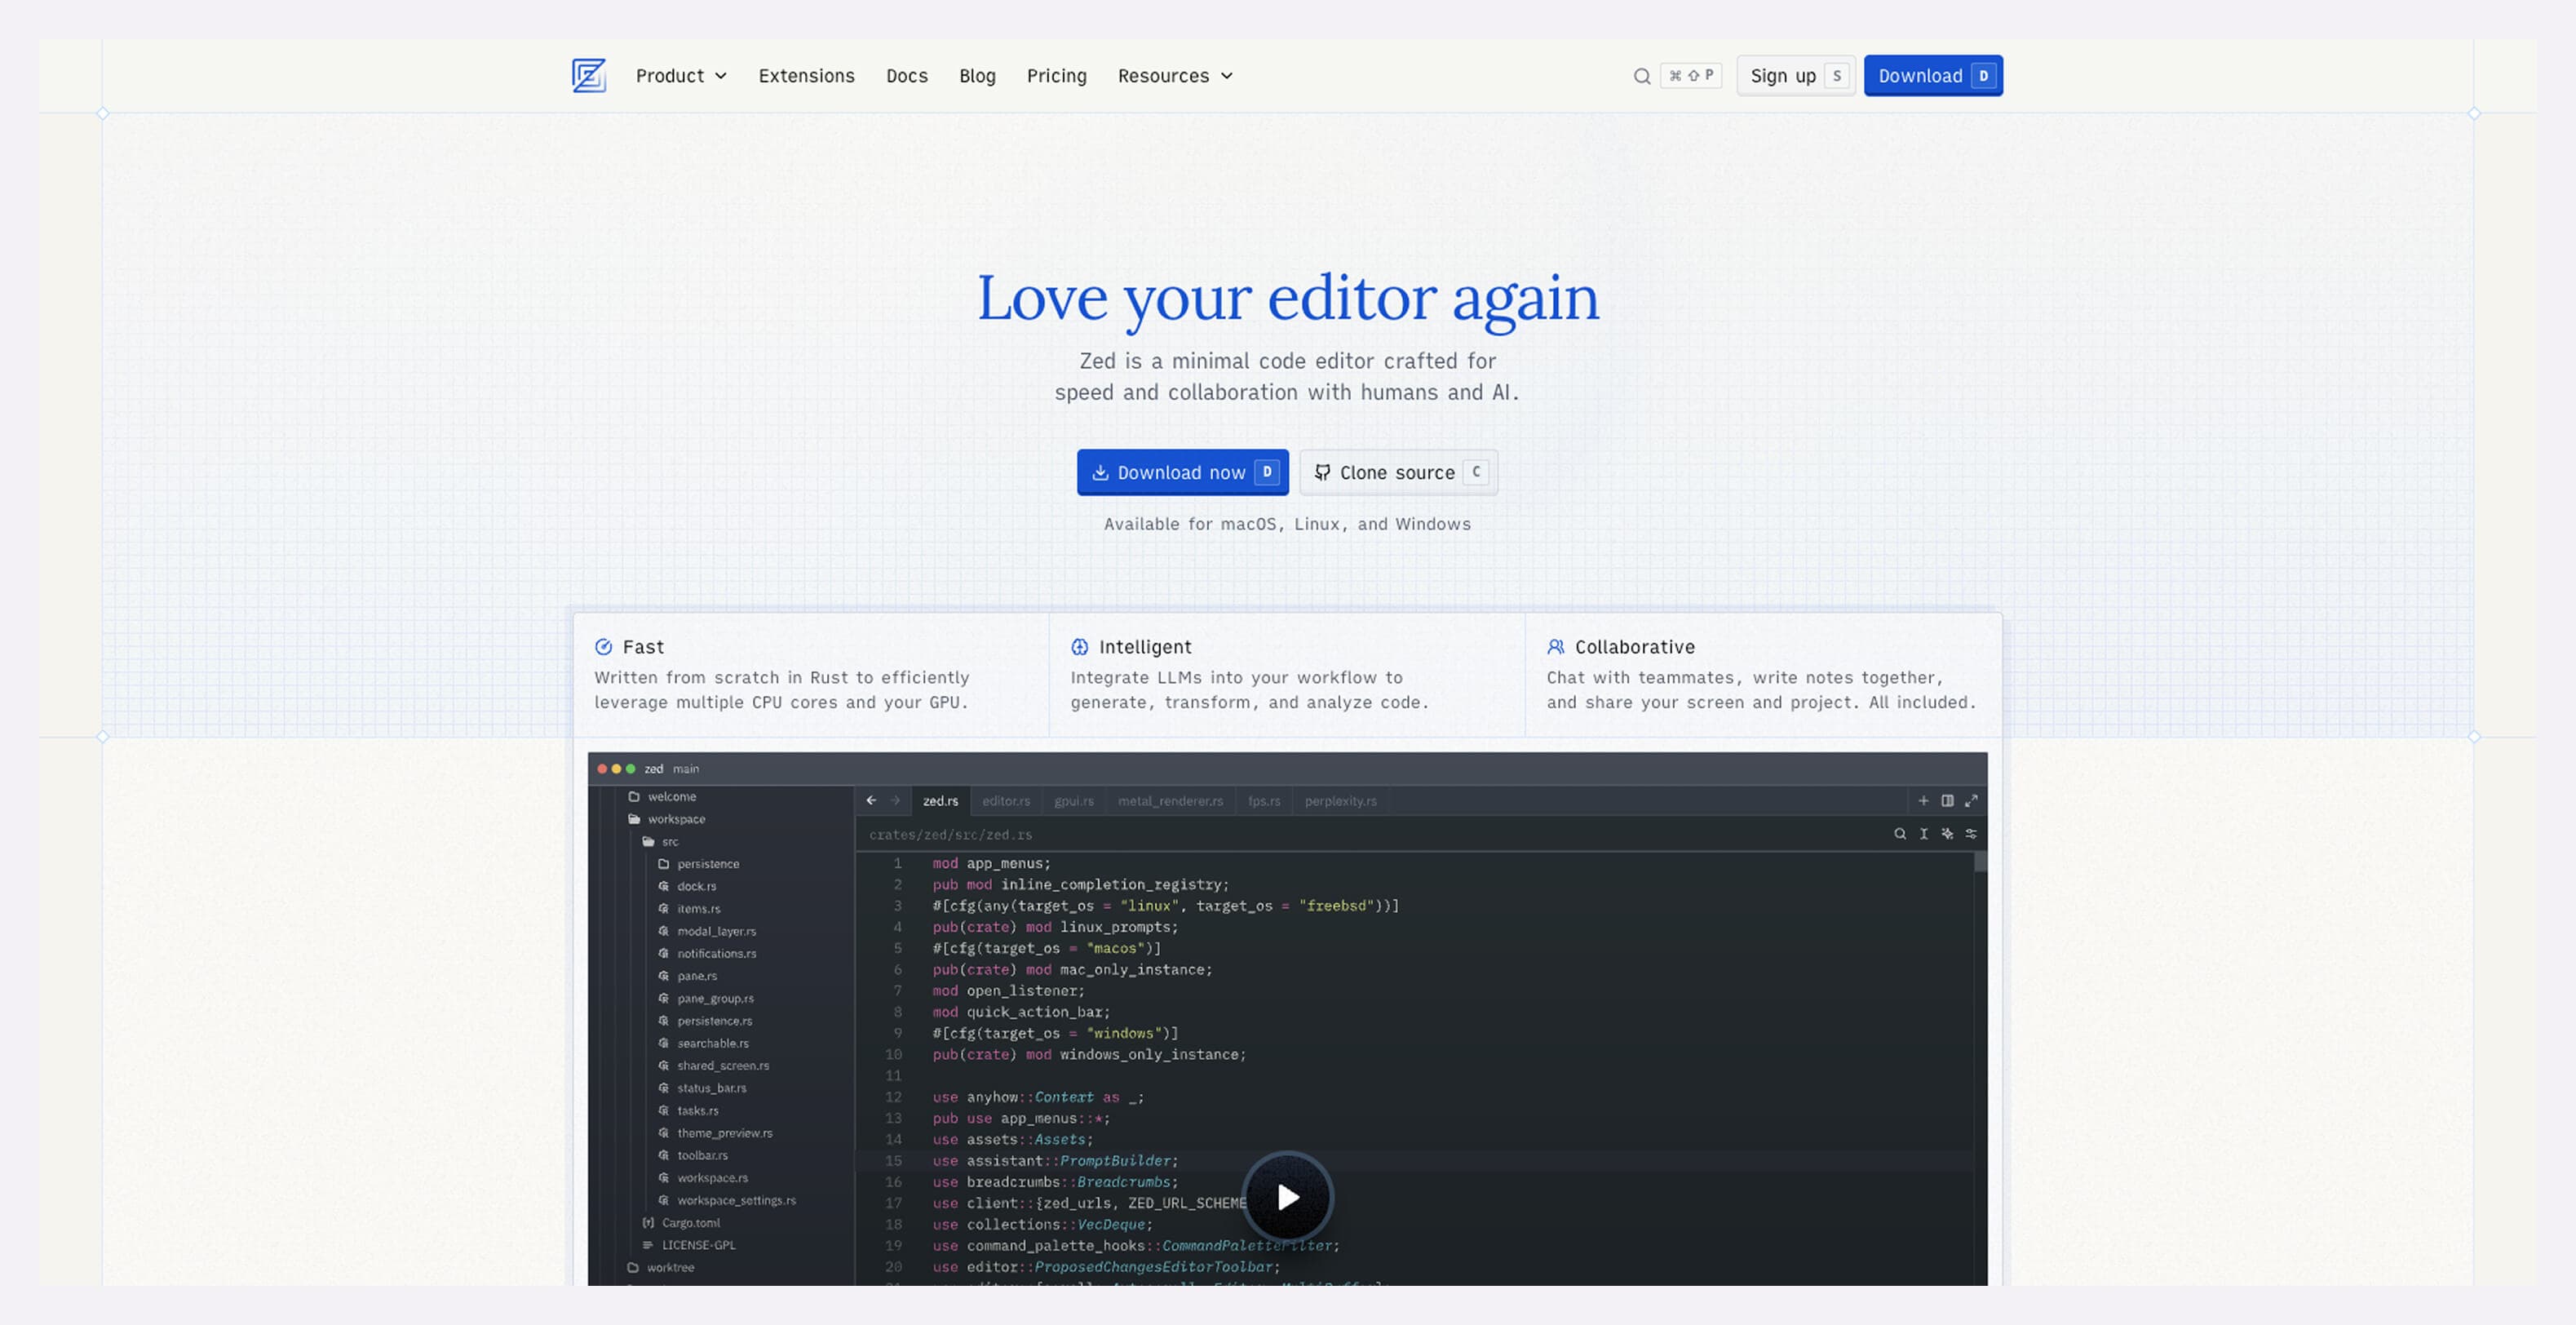Click the Clone source button

(x=1398, y=472)
